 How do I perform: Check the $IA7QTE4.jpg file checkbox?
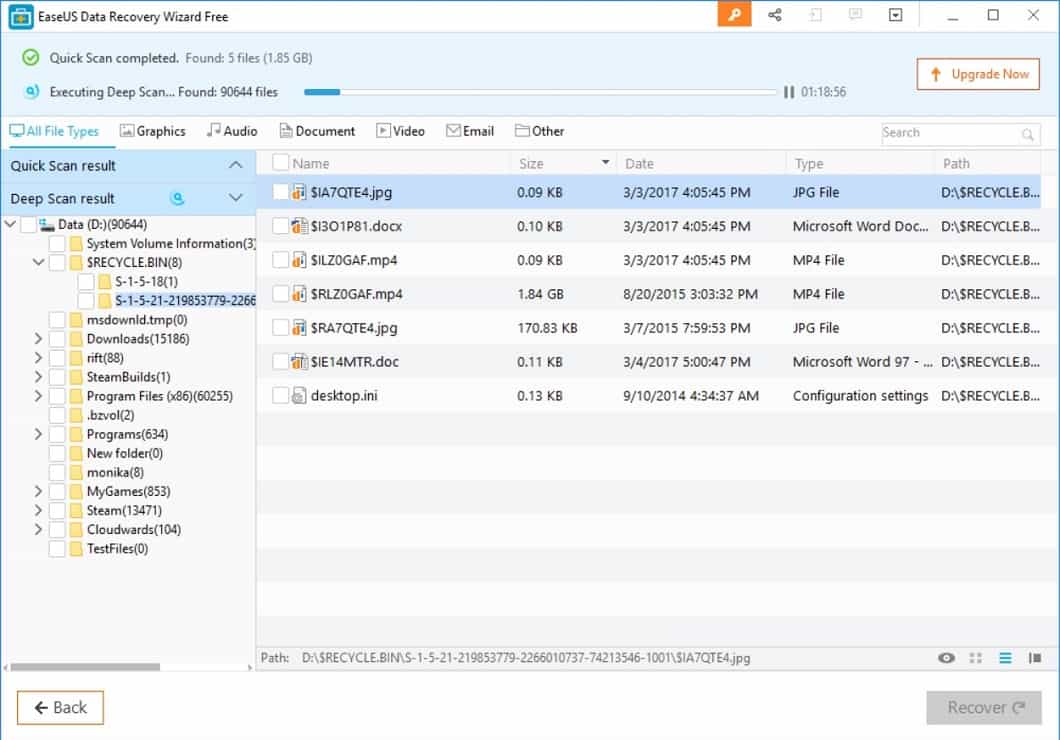pos(281,192)
